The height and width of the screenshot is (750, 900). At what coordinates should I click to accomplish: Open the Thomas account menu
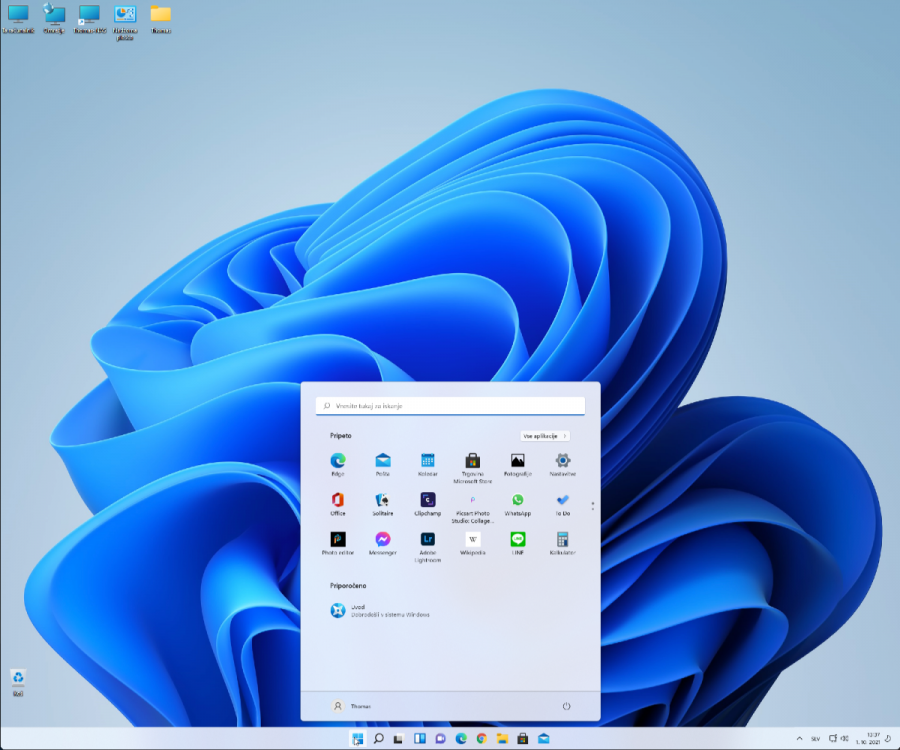(x=350, y=706)
